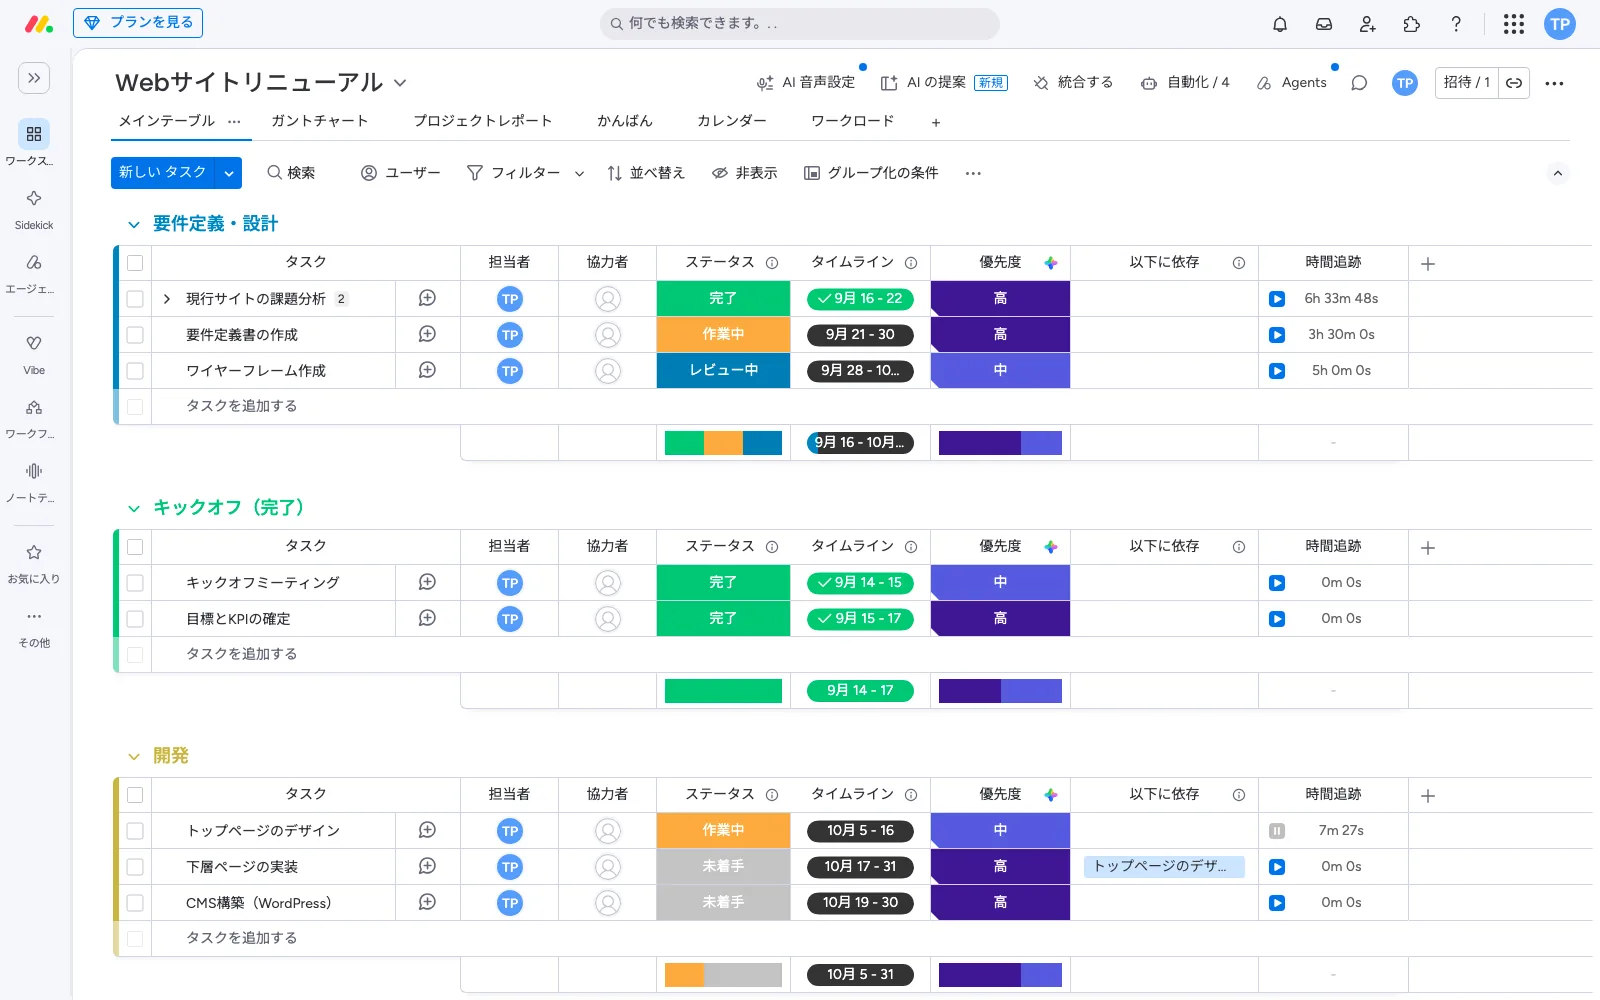Start time tracking for ワイヤーフレーム作成
Image resolution: width=1600 pixels, height=1000 pixels.
pyautogui.click(x=1277, y=371)
